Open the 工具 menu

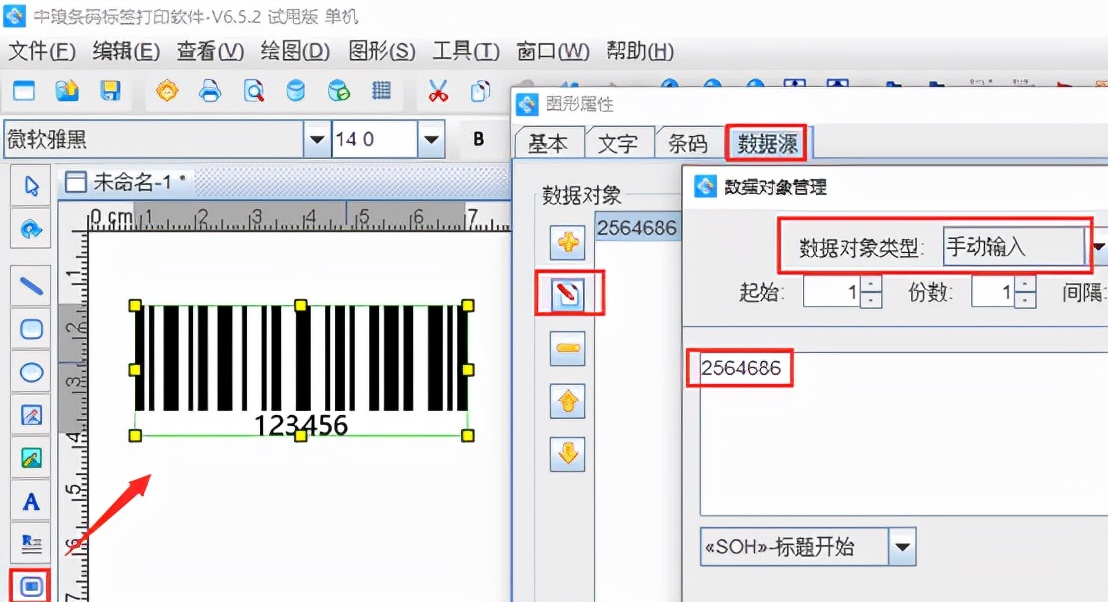[x=464, y=51]
